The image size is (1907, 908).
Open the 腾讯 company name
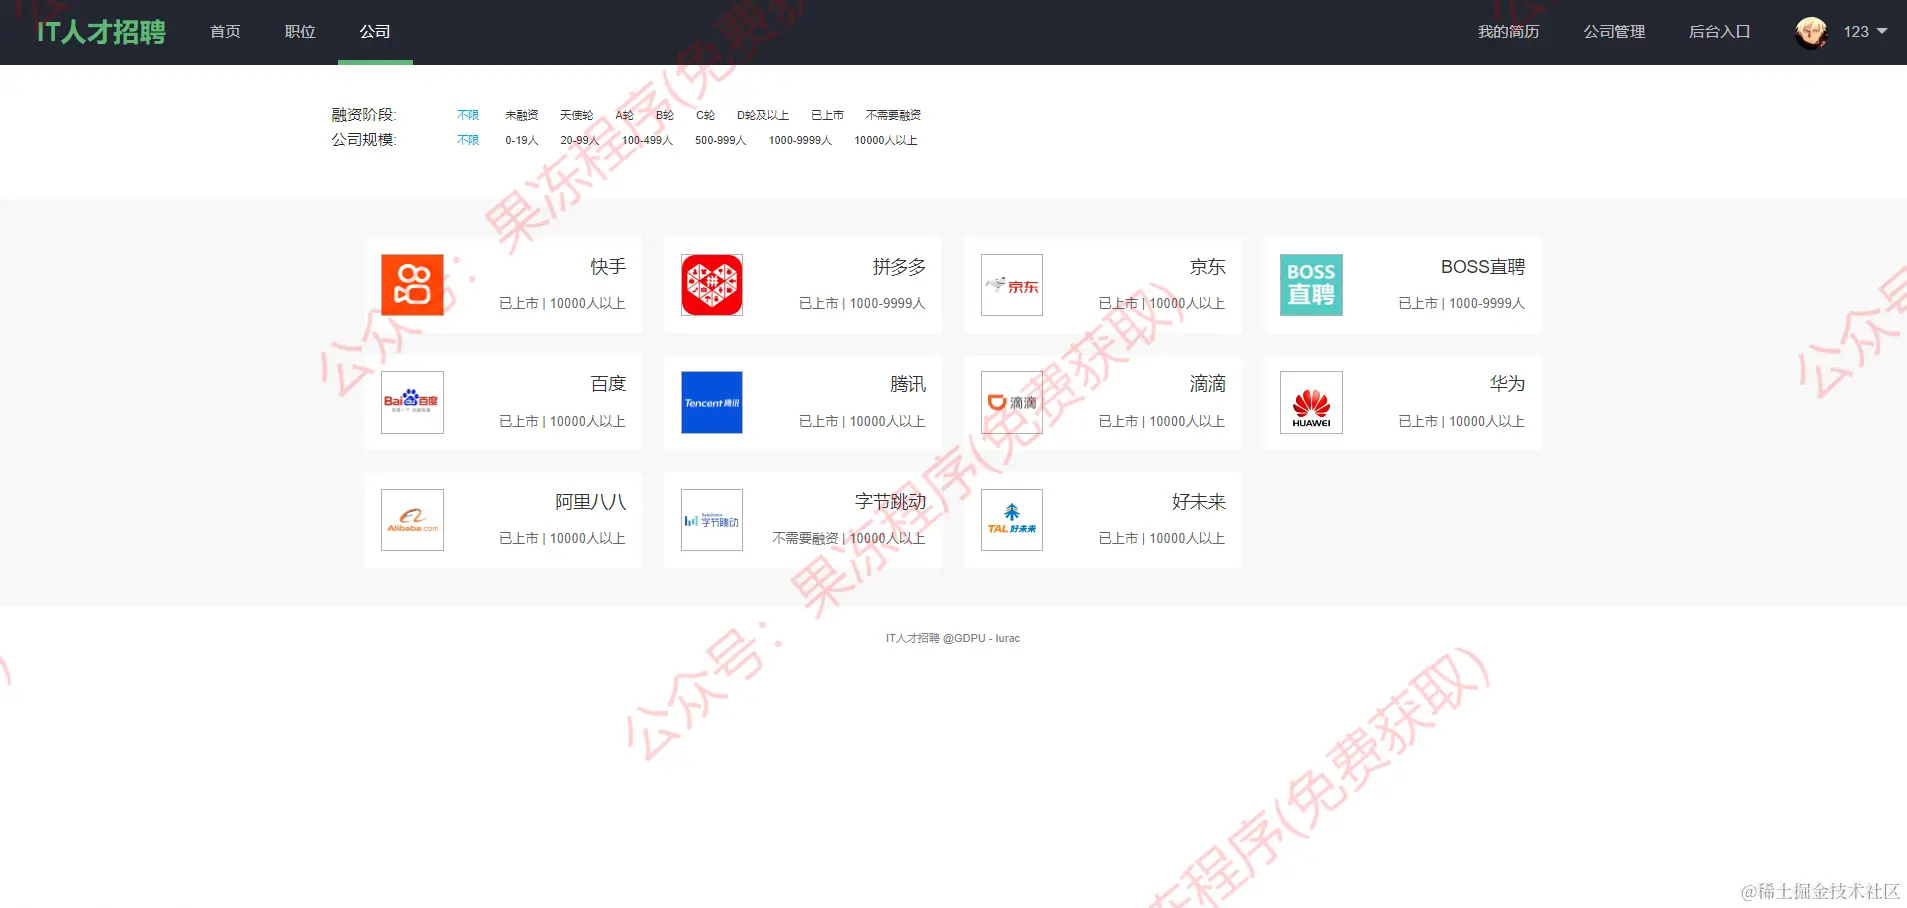(x=908, y=384)
